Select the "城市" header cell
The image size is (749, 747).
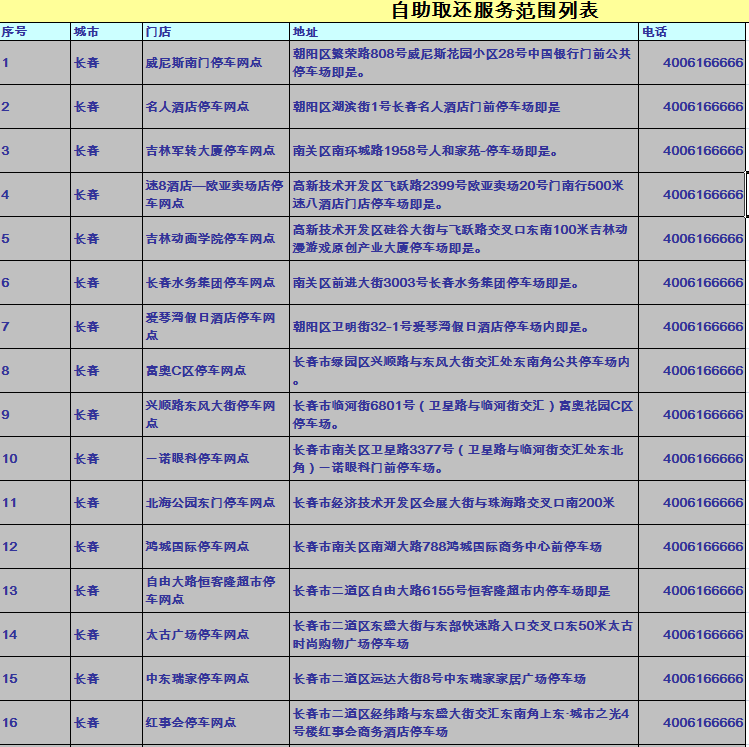coord(86,32)
